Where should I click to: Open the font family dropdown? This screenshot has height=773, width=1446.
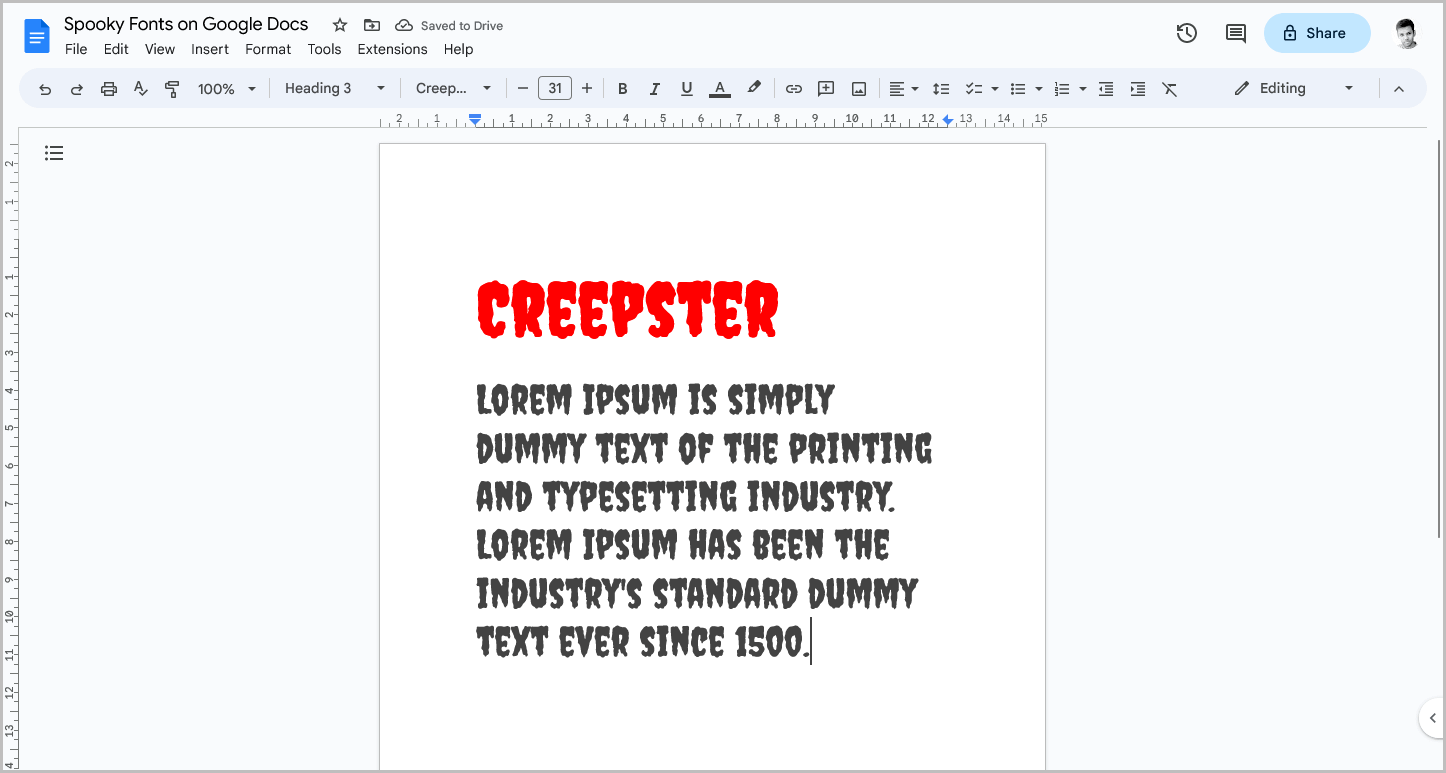pyautogui.click(x=454, y=88)
